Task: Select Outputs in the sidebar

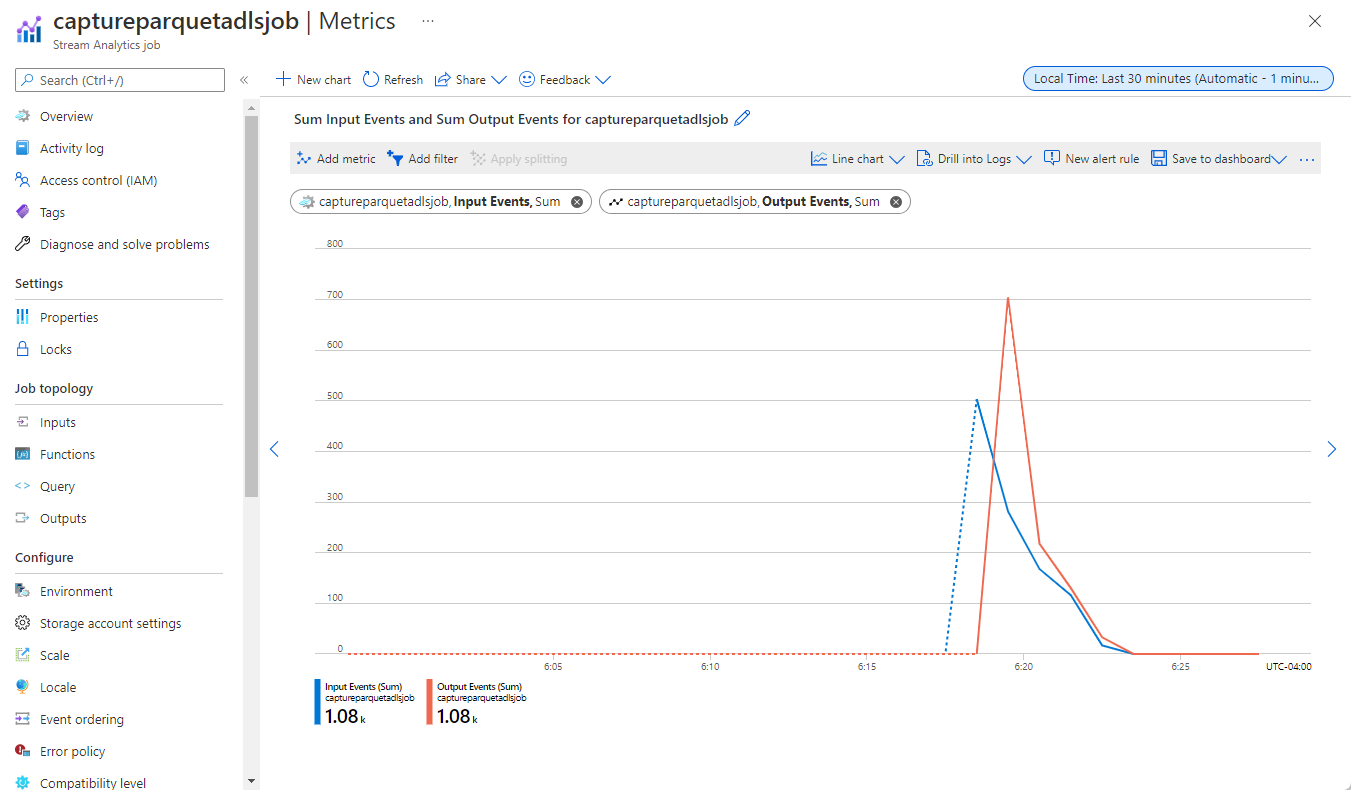Action: (x=61, y=518)
